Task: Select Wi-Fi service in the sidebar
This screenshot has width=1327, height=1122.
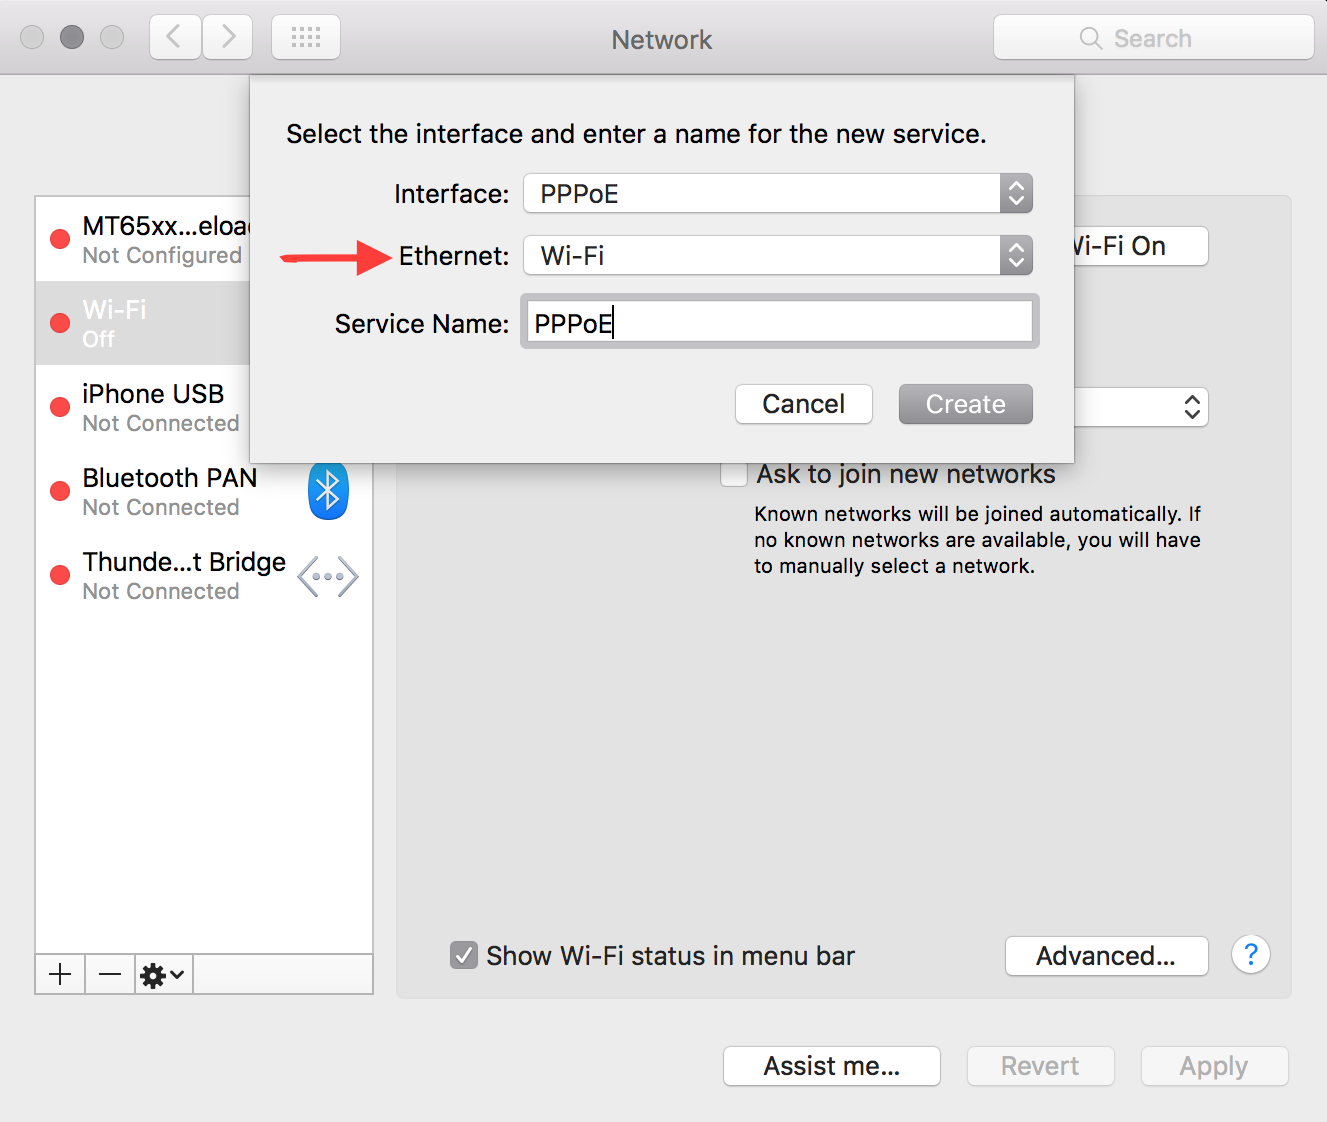Action: click(143, 323)
